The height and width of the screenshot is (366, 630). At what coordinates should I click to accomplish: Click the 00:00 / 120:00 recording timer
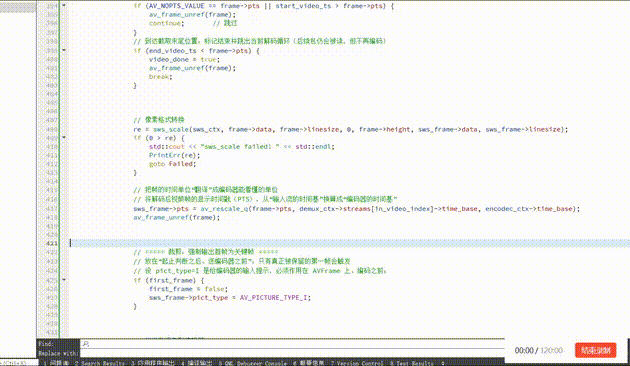point(538,350)
